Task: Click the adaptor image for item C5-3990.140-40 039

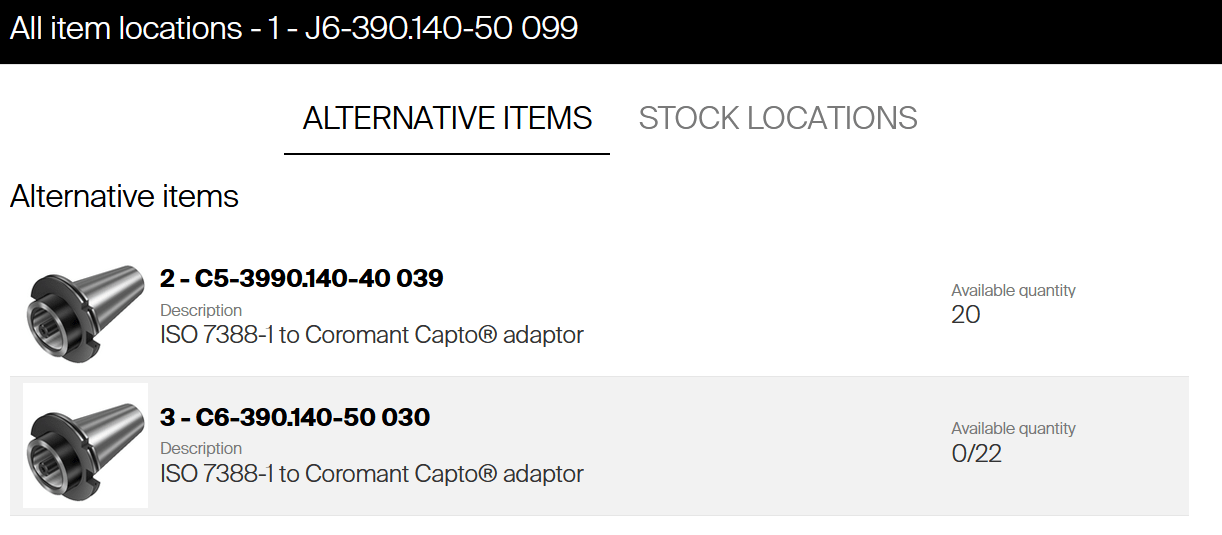Action: 84,308
